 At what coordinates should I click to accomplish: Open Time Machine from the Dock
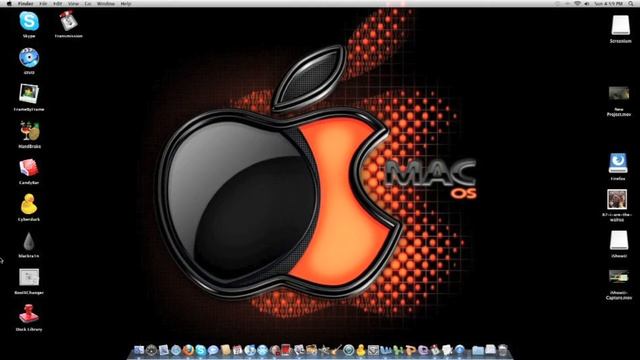coord(349,350)
